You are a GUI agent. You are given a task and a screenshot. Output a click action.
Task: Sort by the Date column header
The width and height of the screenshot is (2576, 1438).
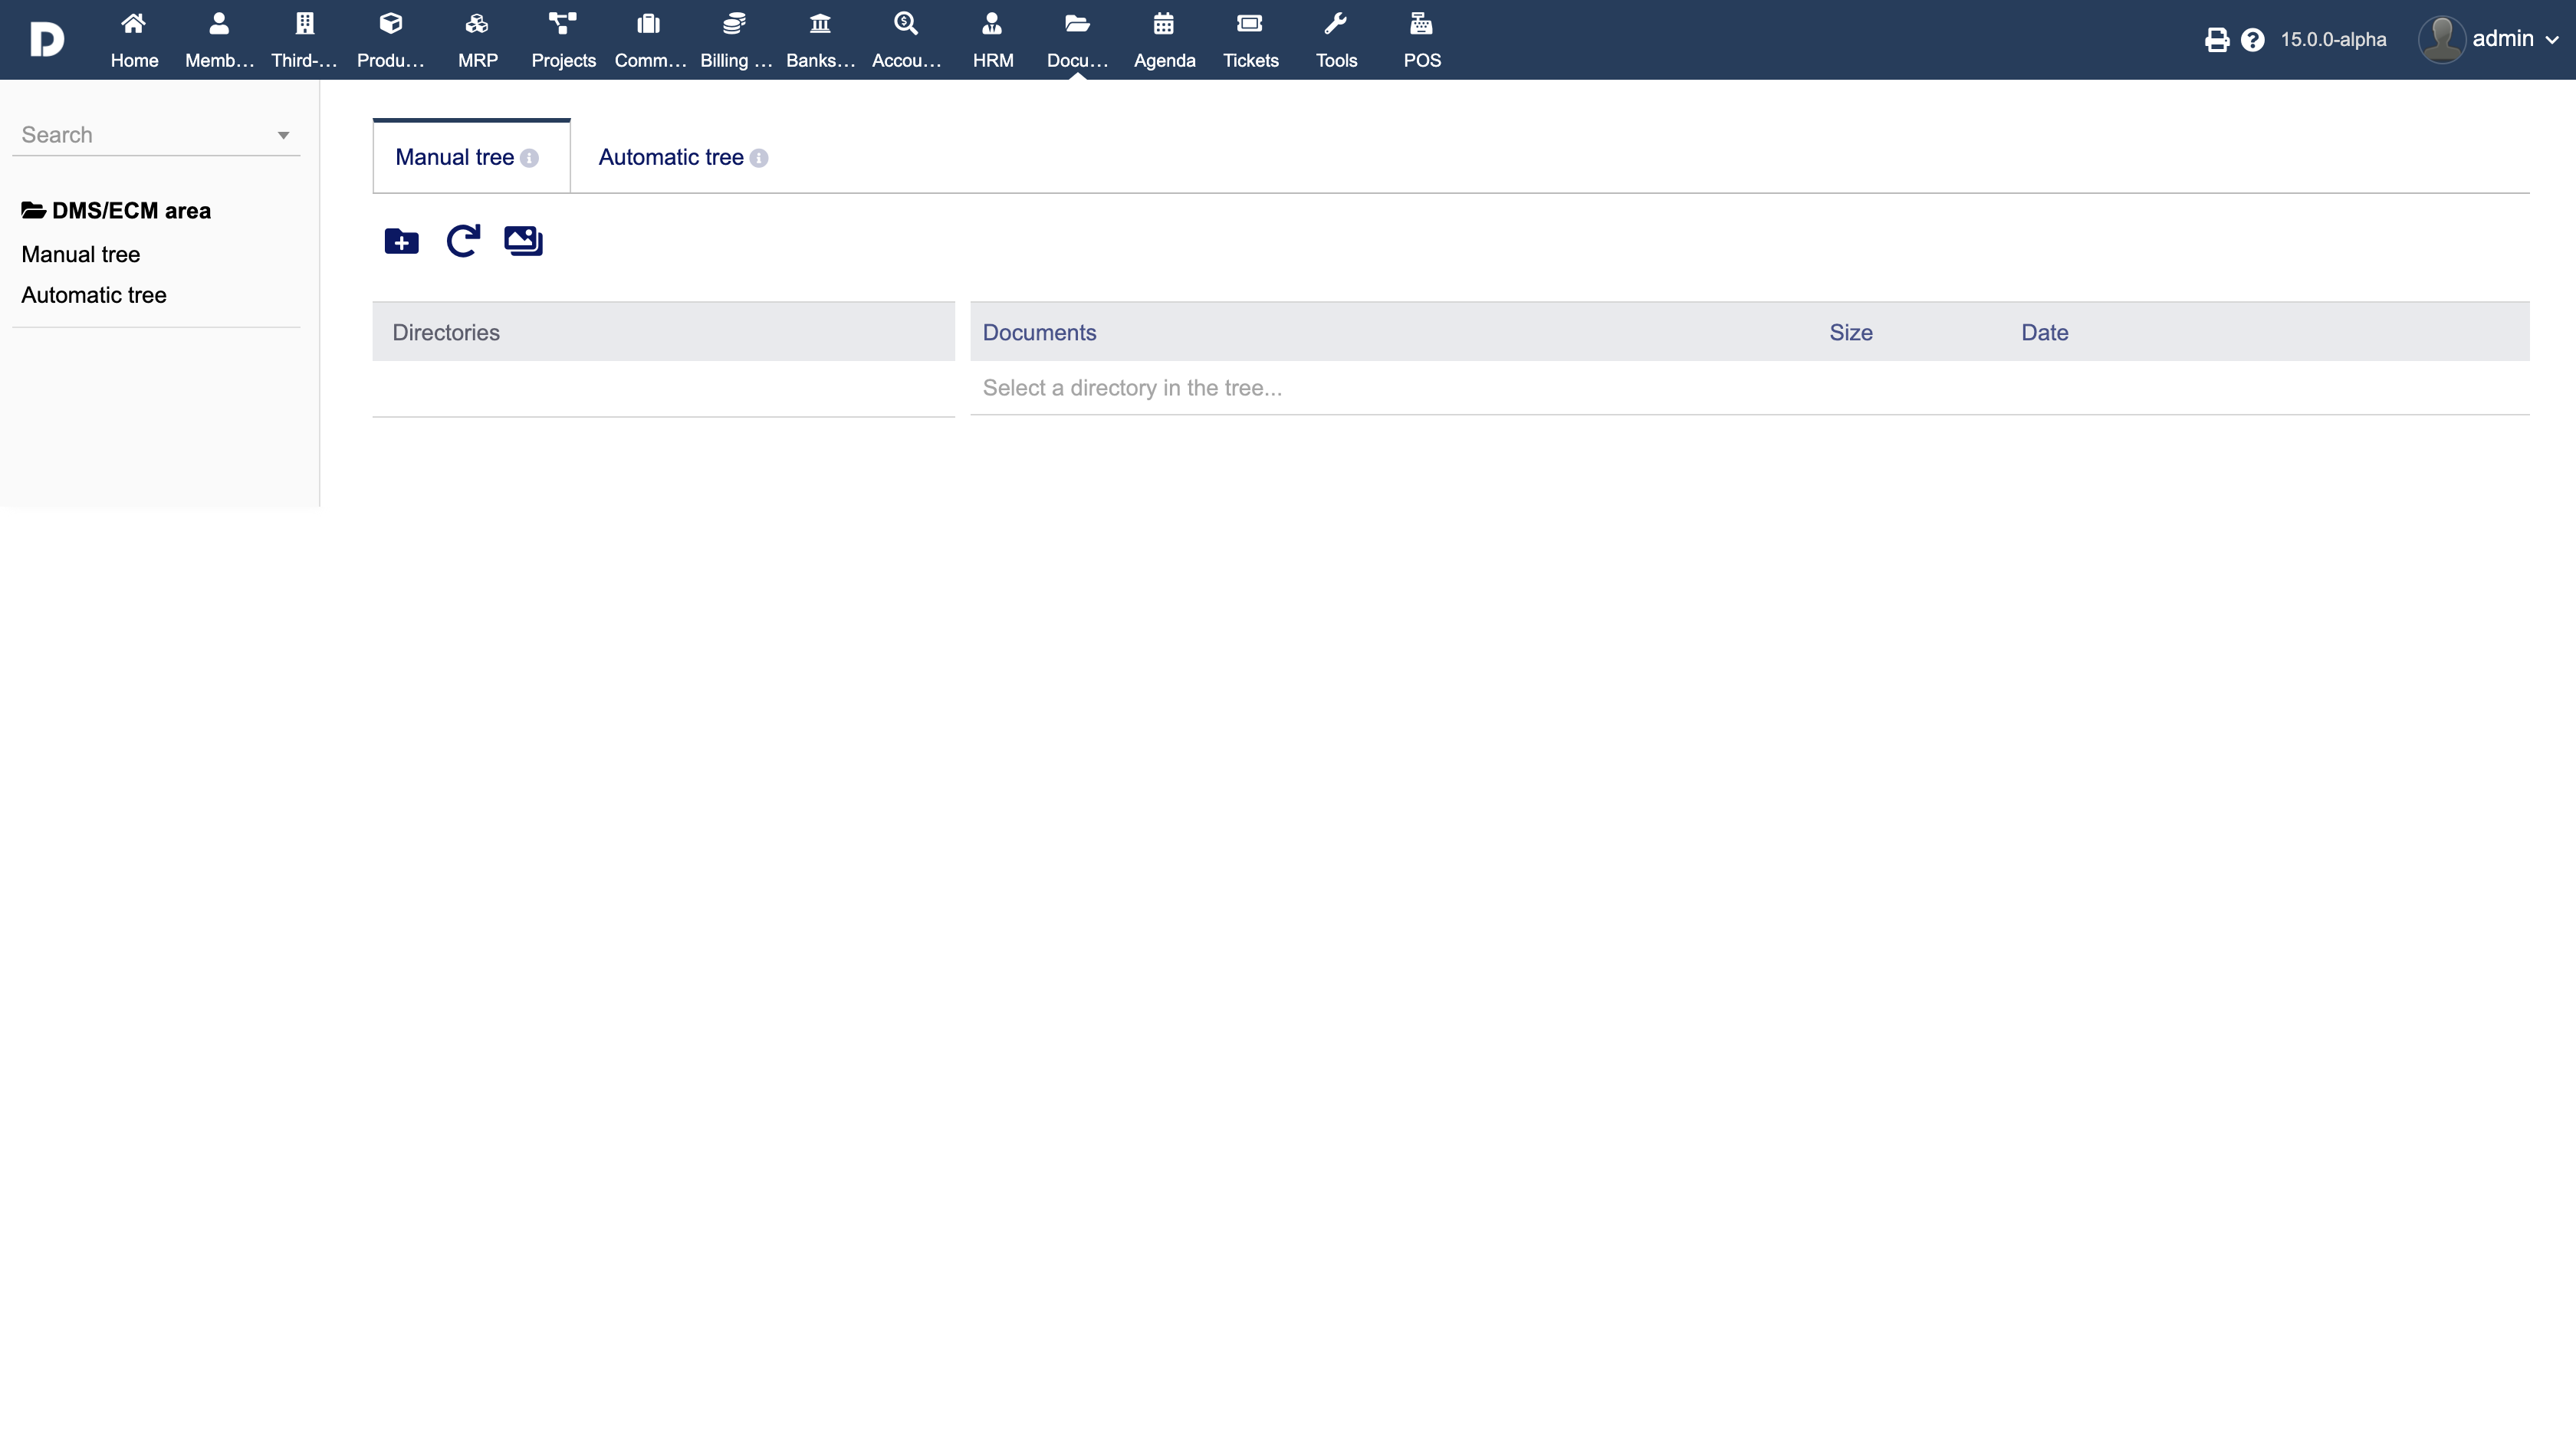(2044, 332)
